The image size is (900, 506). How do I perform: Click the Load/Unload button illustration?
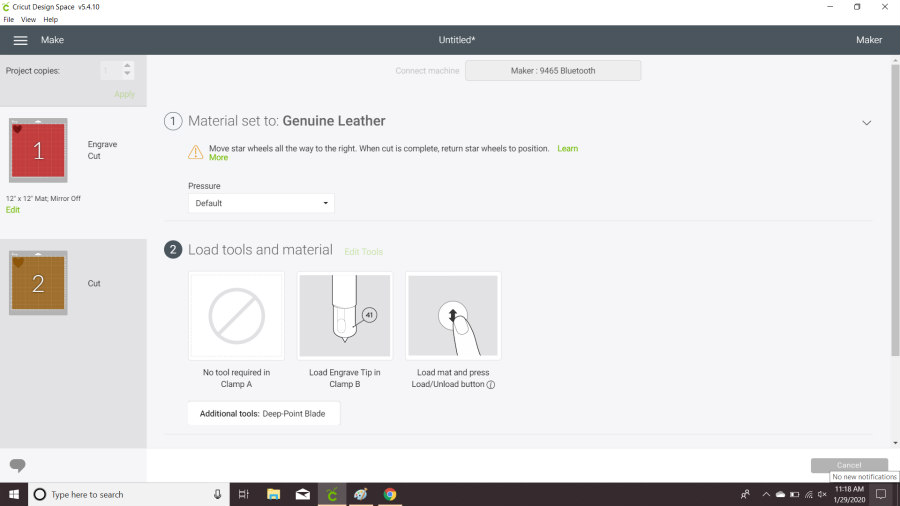pyautogui.click(x=453, y=316)
